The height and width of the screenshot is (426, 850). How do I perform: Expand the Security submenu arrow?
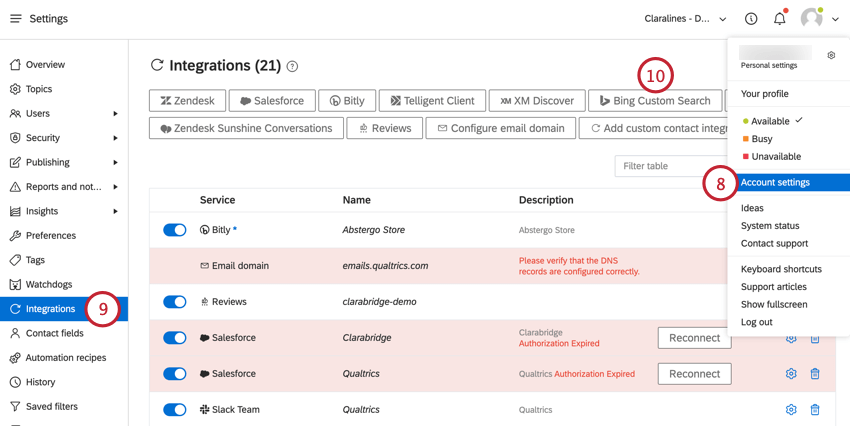pos(115,138)
